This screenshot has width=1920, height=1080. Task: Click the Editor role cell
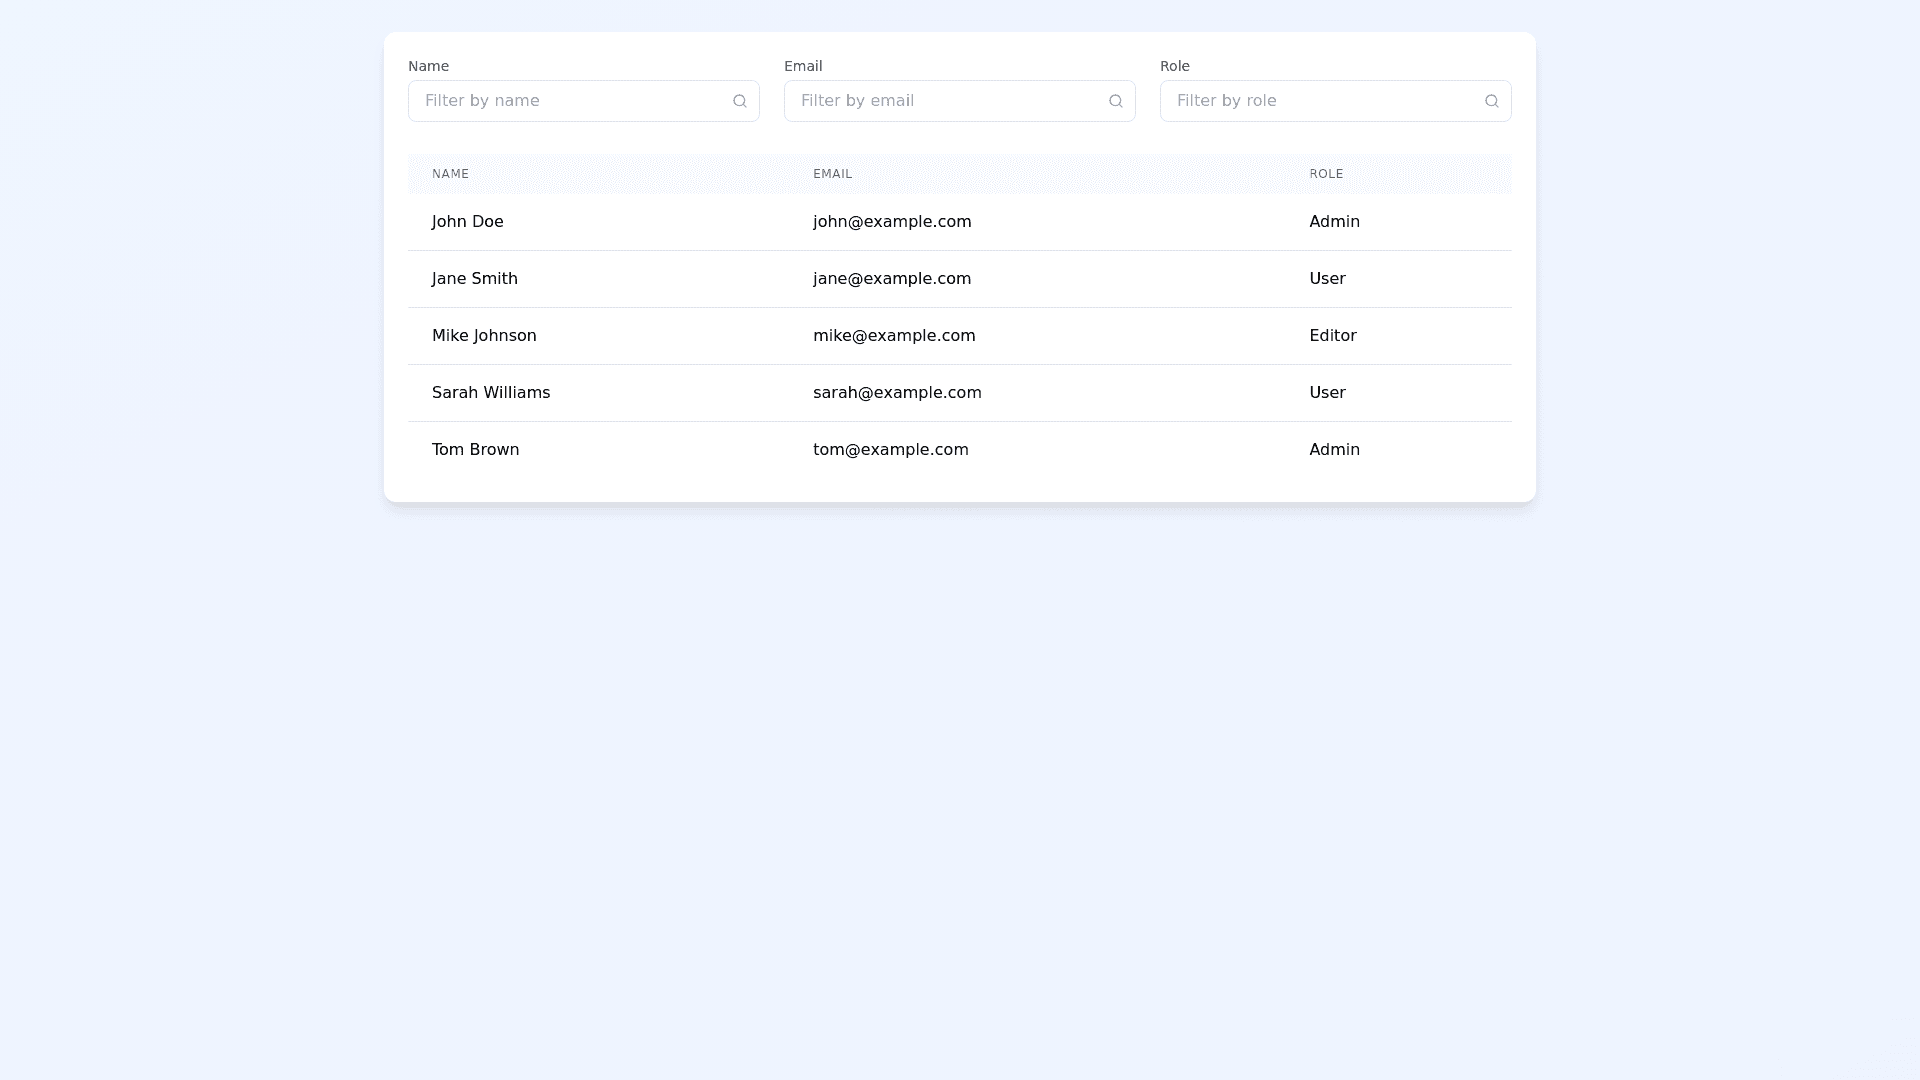(x=1332, y=336)
